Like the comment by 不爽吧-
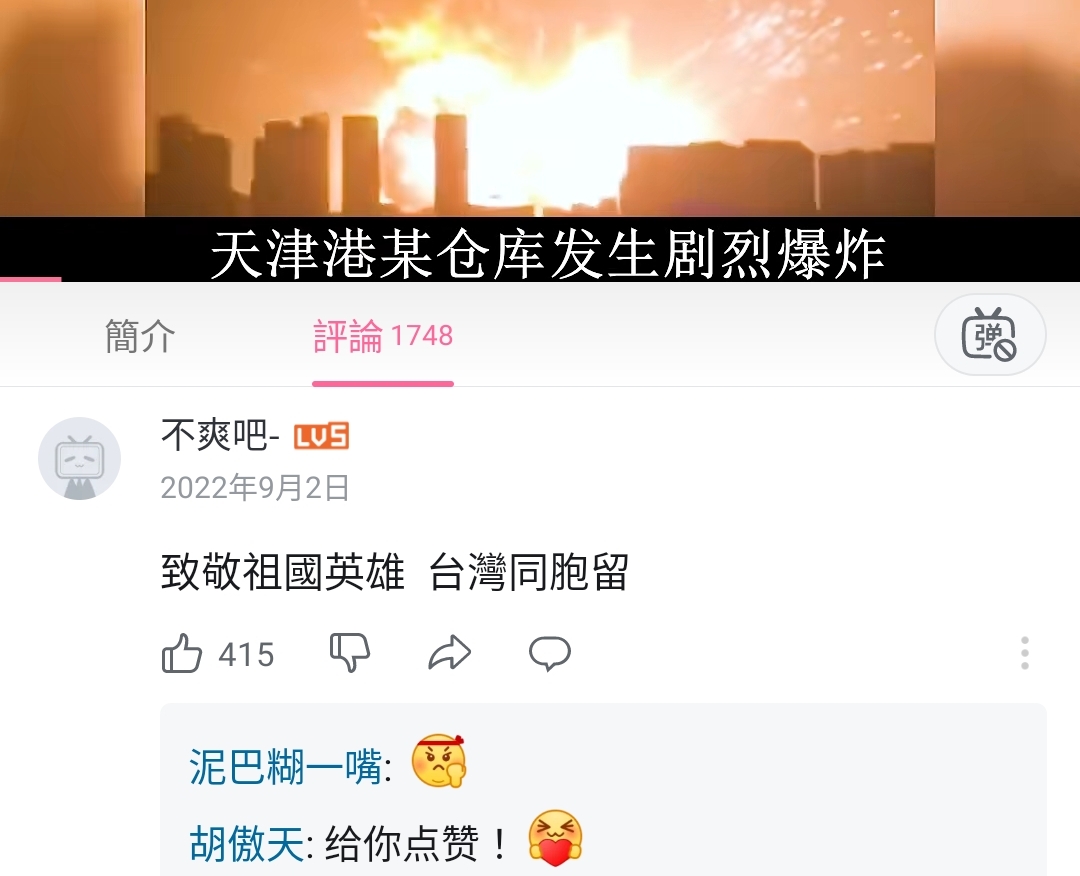Viewport: 1080px width, 876px height. coord(182,653)
